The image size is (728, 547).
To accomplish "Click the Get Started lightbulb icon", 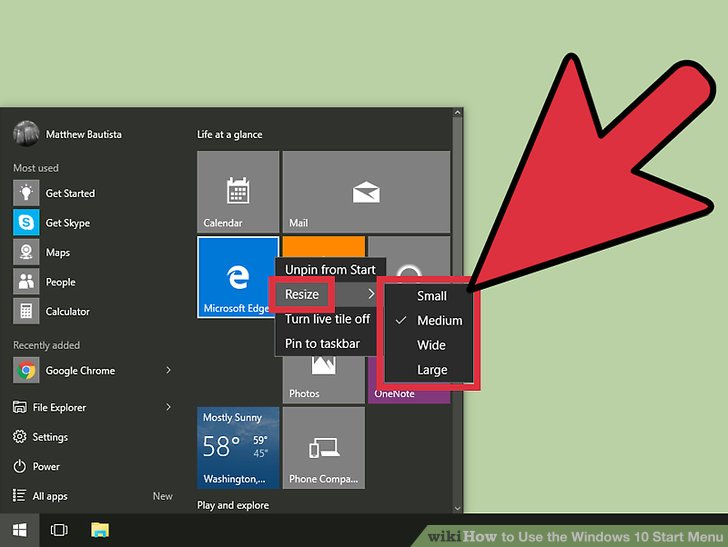I will [x=26, y=193].
